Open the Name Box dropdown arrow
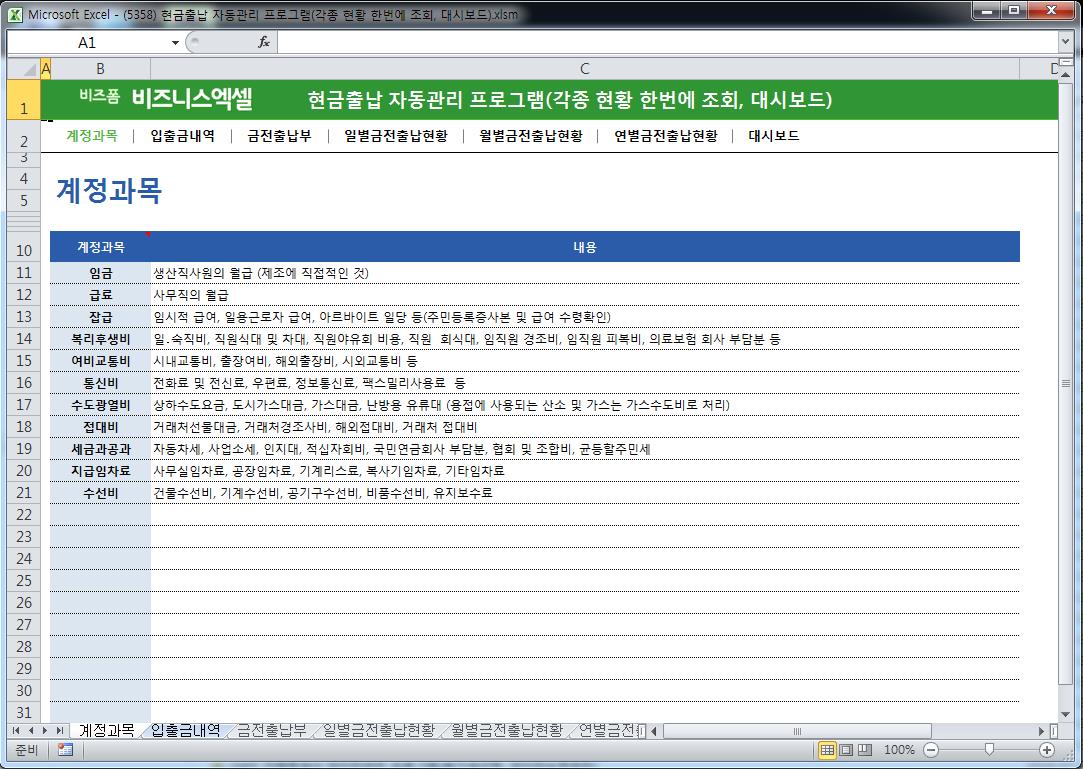The image size is (1083, 769). (x=175, y=43)
